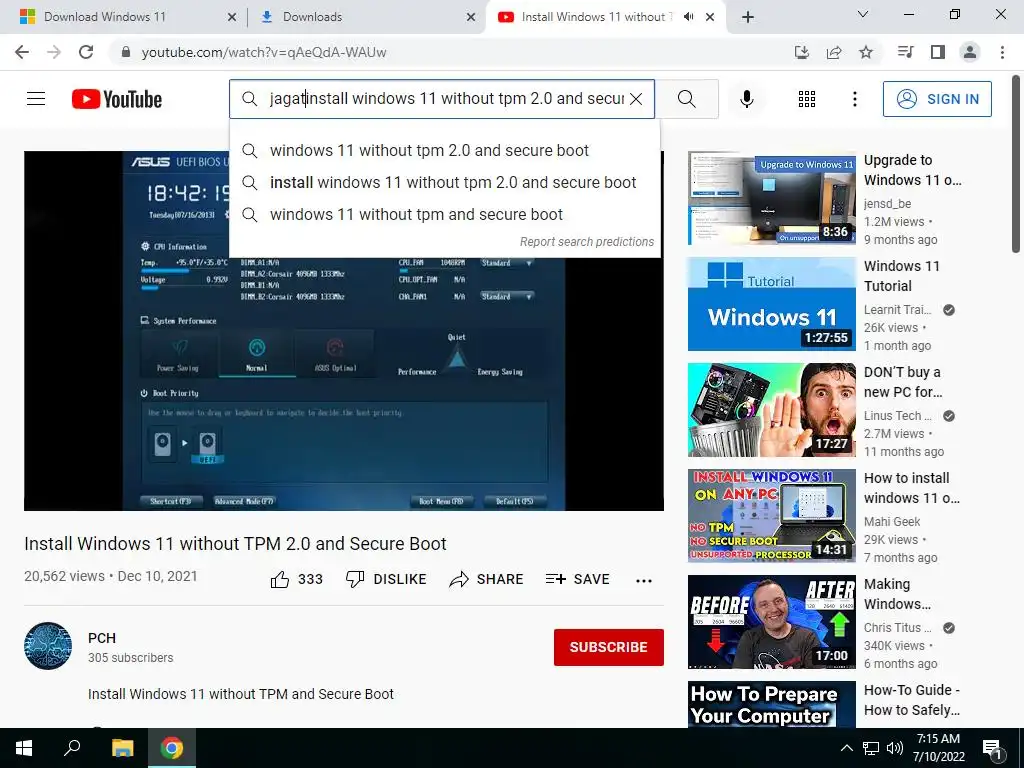This screenshot has height=768, width=1024.
Task: Open taskbar clock showing 7:15 AM
Action: coord(938,748)
